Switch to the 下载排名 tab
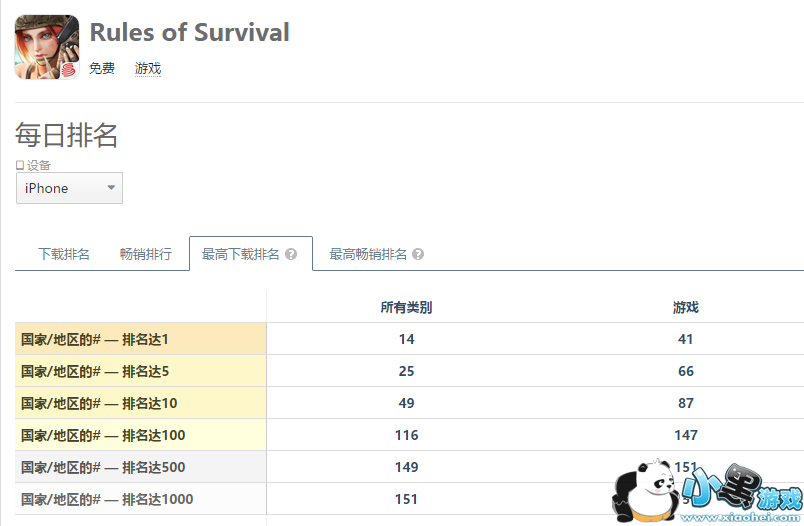Image resolution: width=804 pixels, height=526 pixels. point(64,255)
